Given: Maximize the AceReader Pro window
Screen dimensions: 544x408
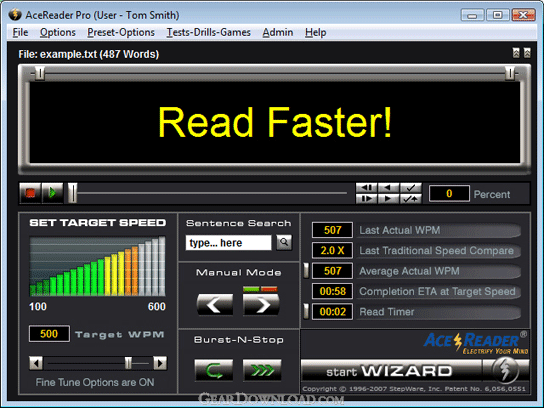Looking at the screenshot, I should click(x=498, y=15).
